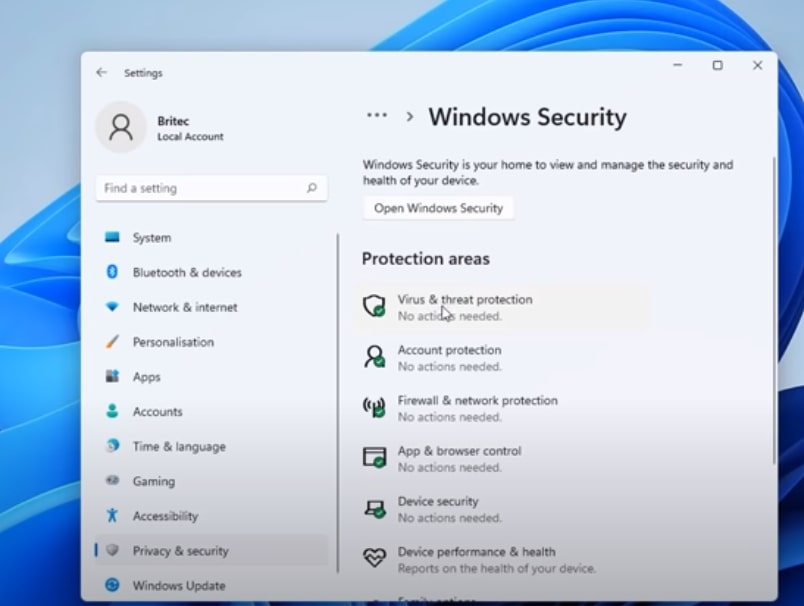
Task: Click the Firewall & network protection icon
Action: coord(374,408)
